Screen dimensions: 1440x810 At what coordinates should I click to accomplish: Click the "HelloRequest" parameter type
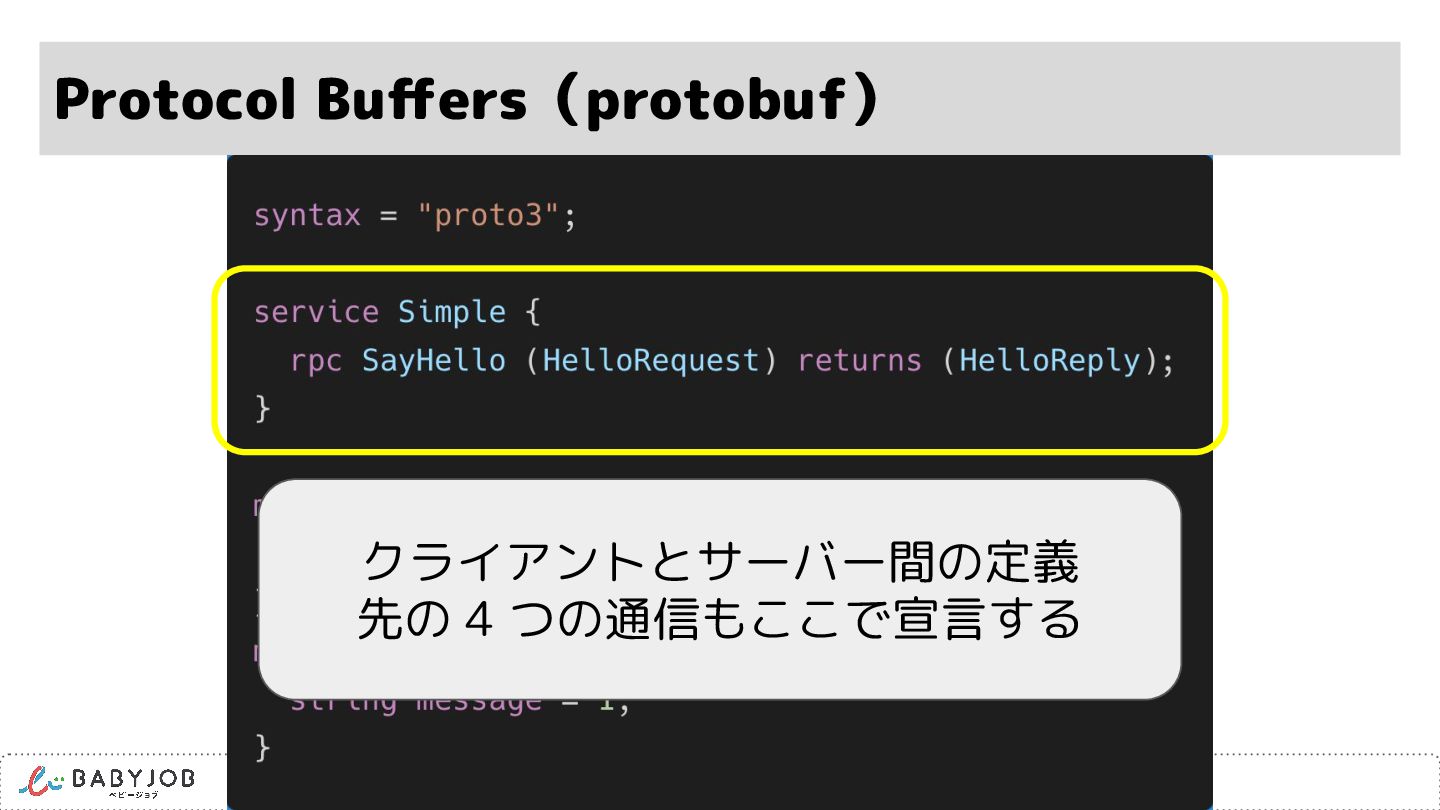[651, 360]
